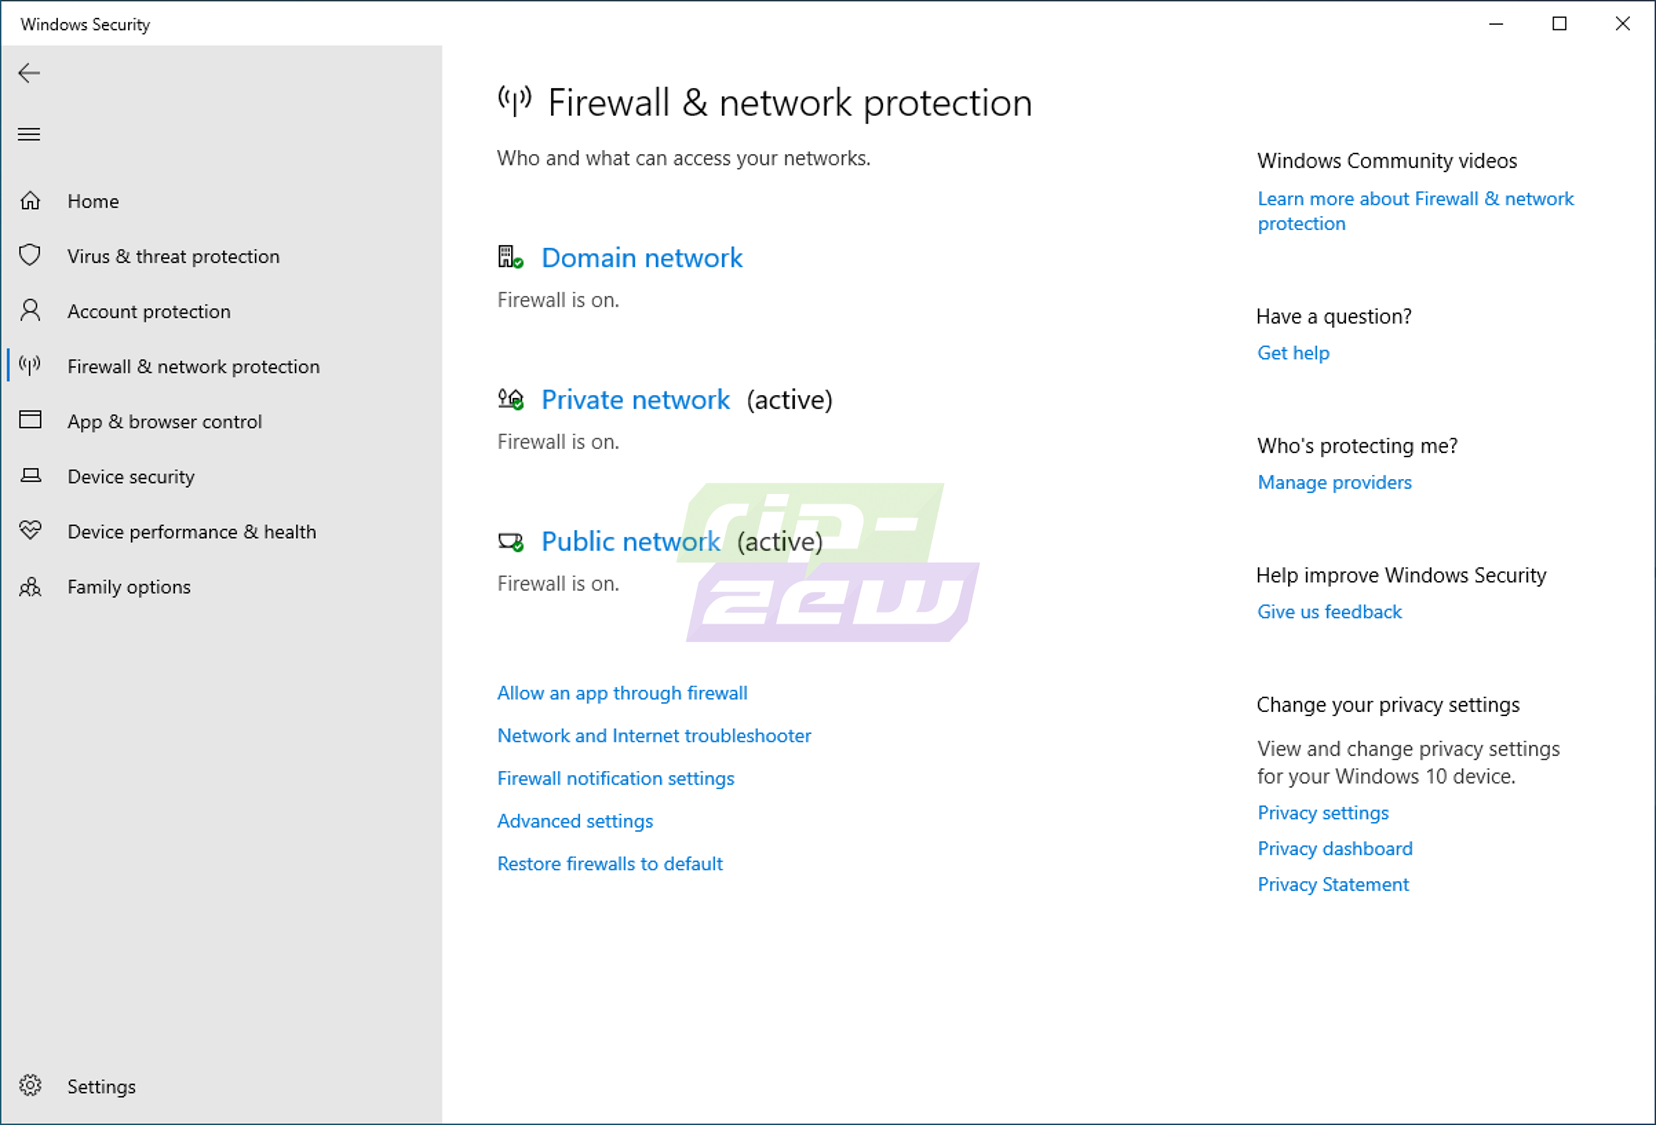Open Device security from the sidebar
This screenshot has height=1125, width=1656.
coord(131,477)
